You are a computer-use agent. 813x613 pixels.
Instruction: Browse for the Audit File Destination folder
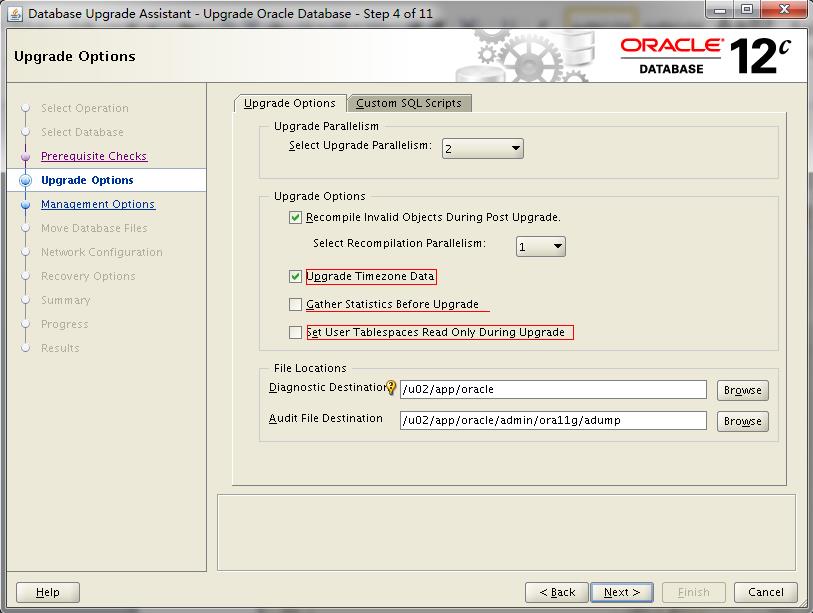pyautogui.click(x=742, y=421)
